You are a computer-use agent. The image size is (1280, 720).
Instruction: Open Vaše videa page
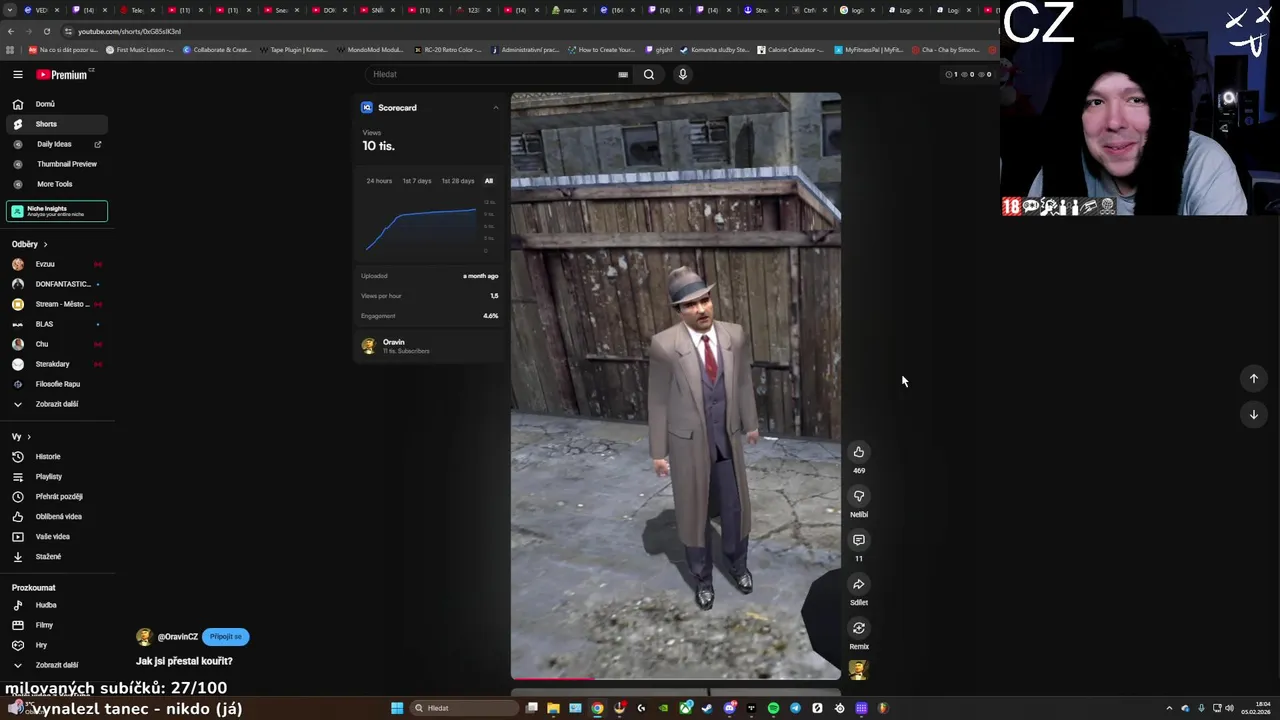pos(57,537)
